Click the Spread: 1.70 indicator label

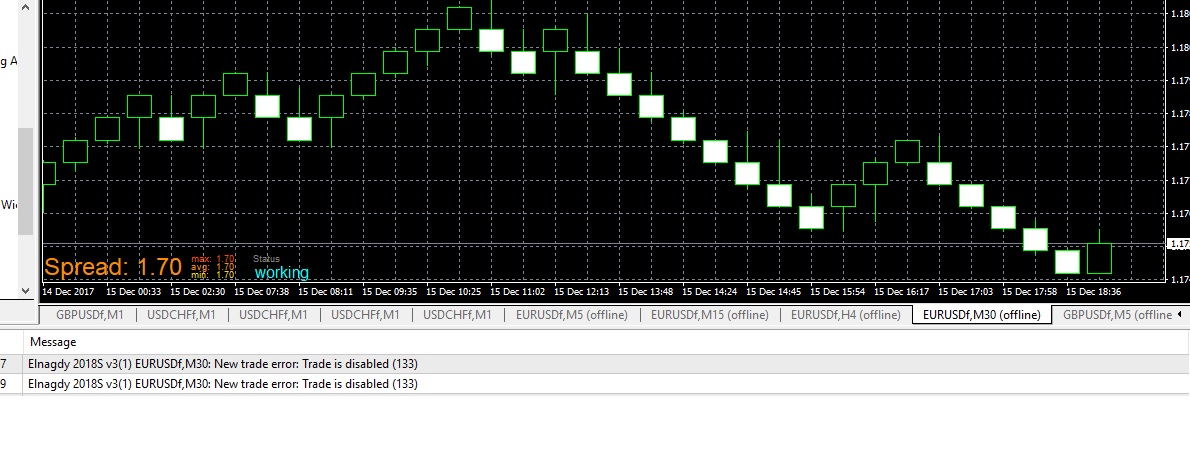click(113, 267)
